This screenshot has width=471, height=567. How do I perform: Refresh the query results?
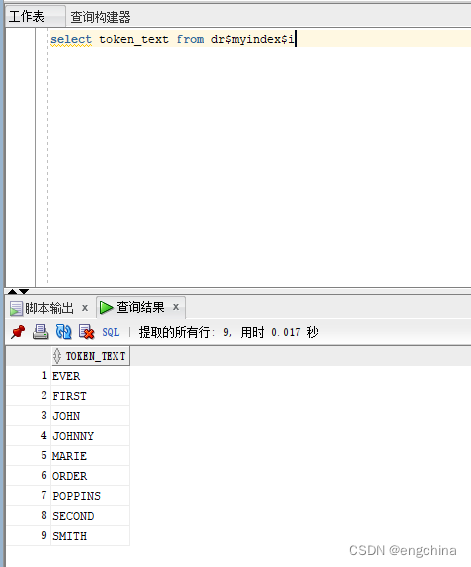(x=63, y=332)
